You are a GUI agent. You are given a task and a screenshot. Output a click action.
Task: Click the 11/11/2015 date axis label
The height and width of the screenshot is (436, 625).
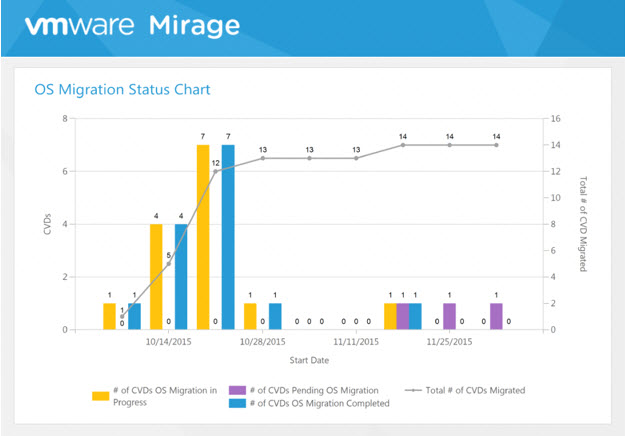pyautogui.click(x=356, y=342)
